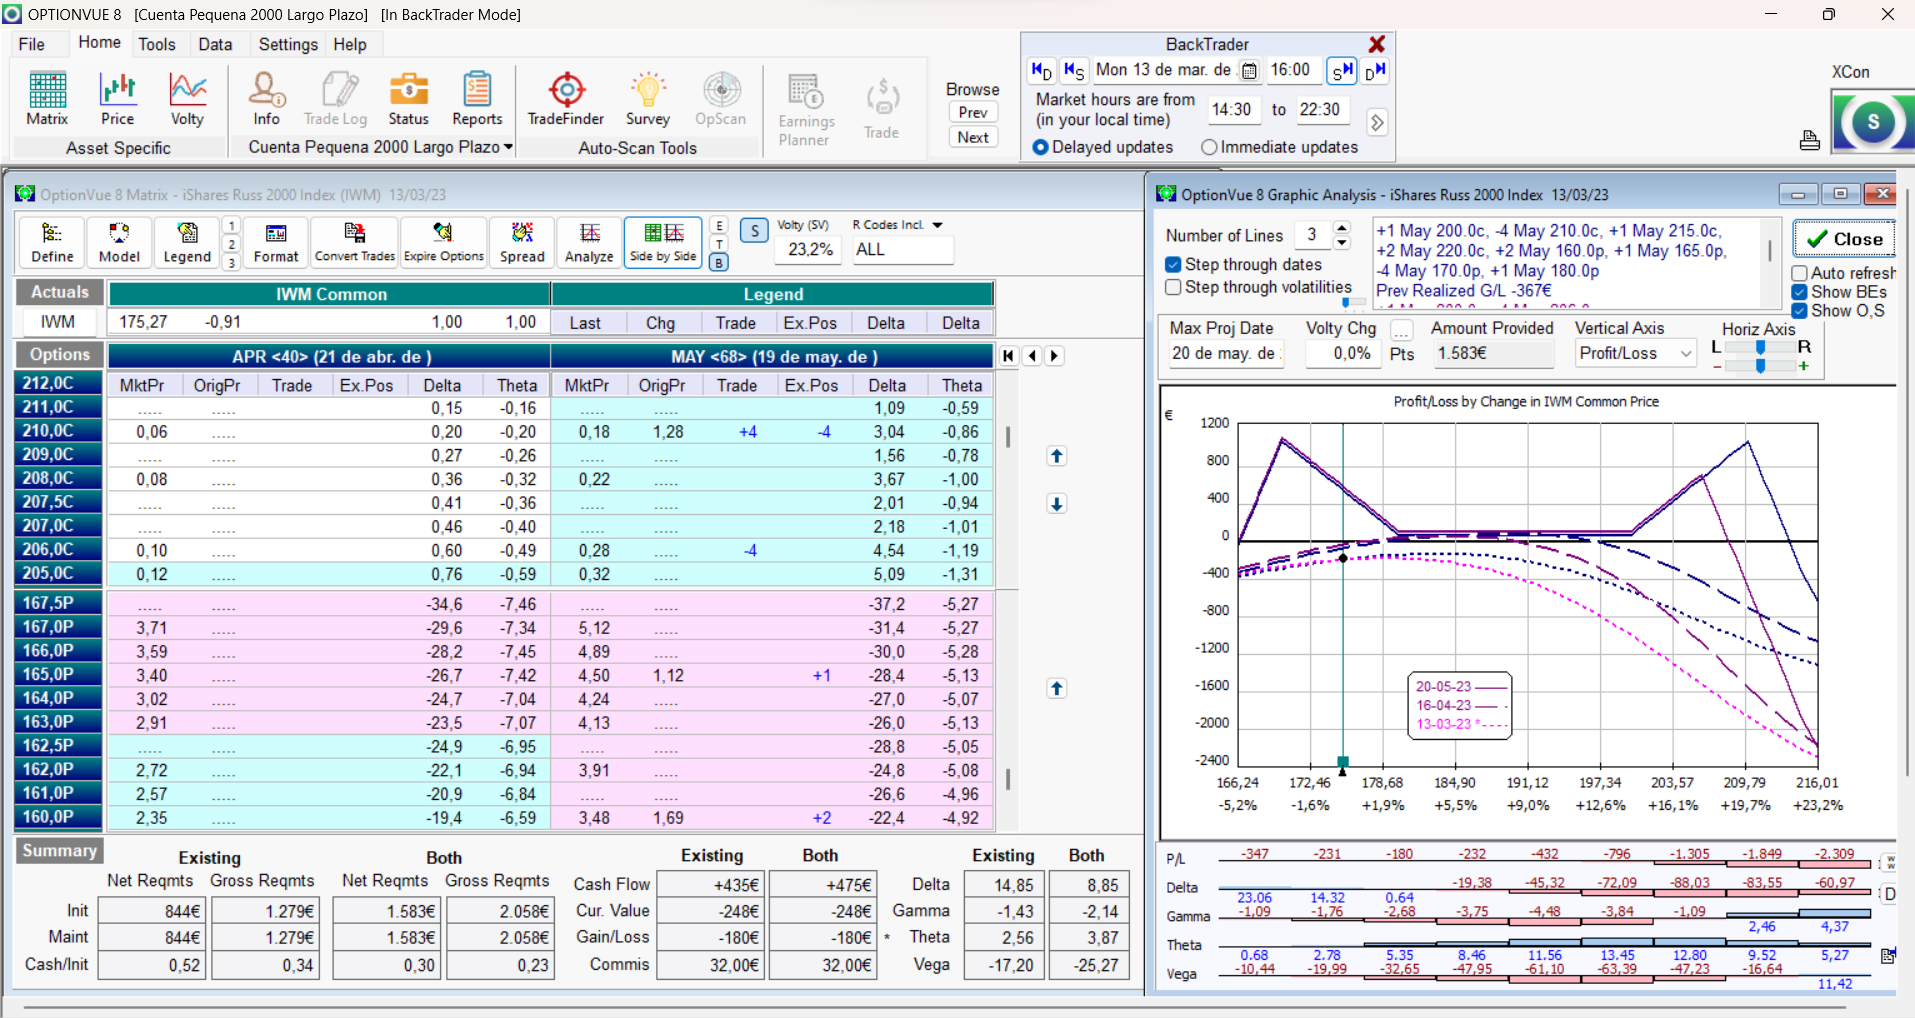Open the R Codes Incl. dropdown

(937, 225)
